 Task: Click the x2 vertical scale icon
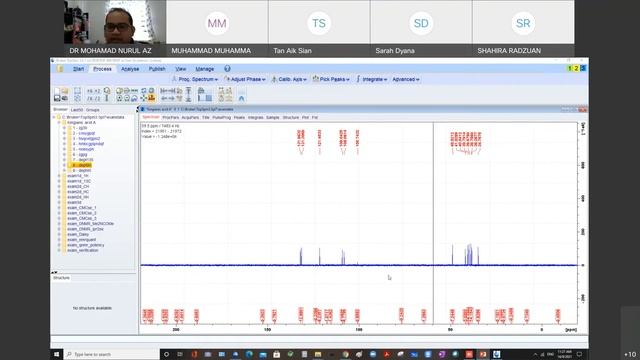(x=97, y=91)
